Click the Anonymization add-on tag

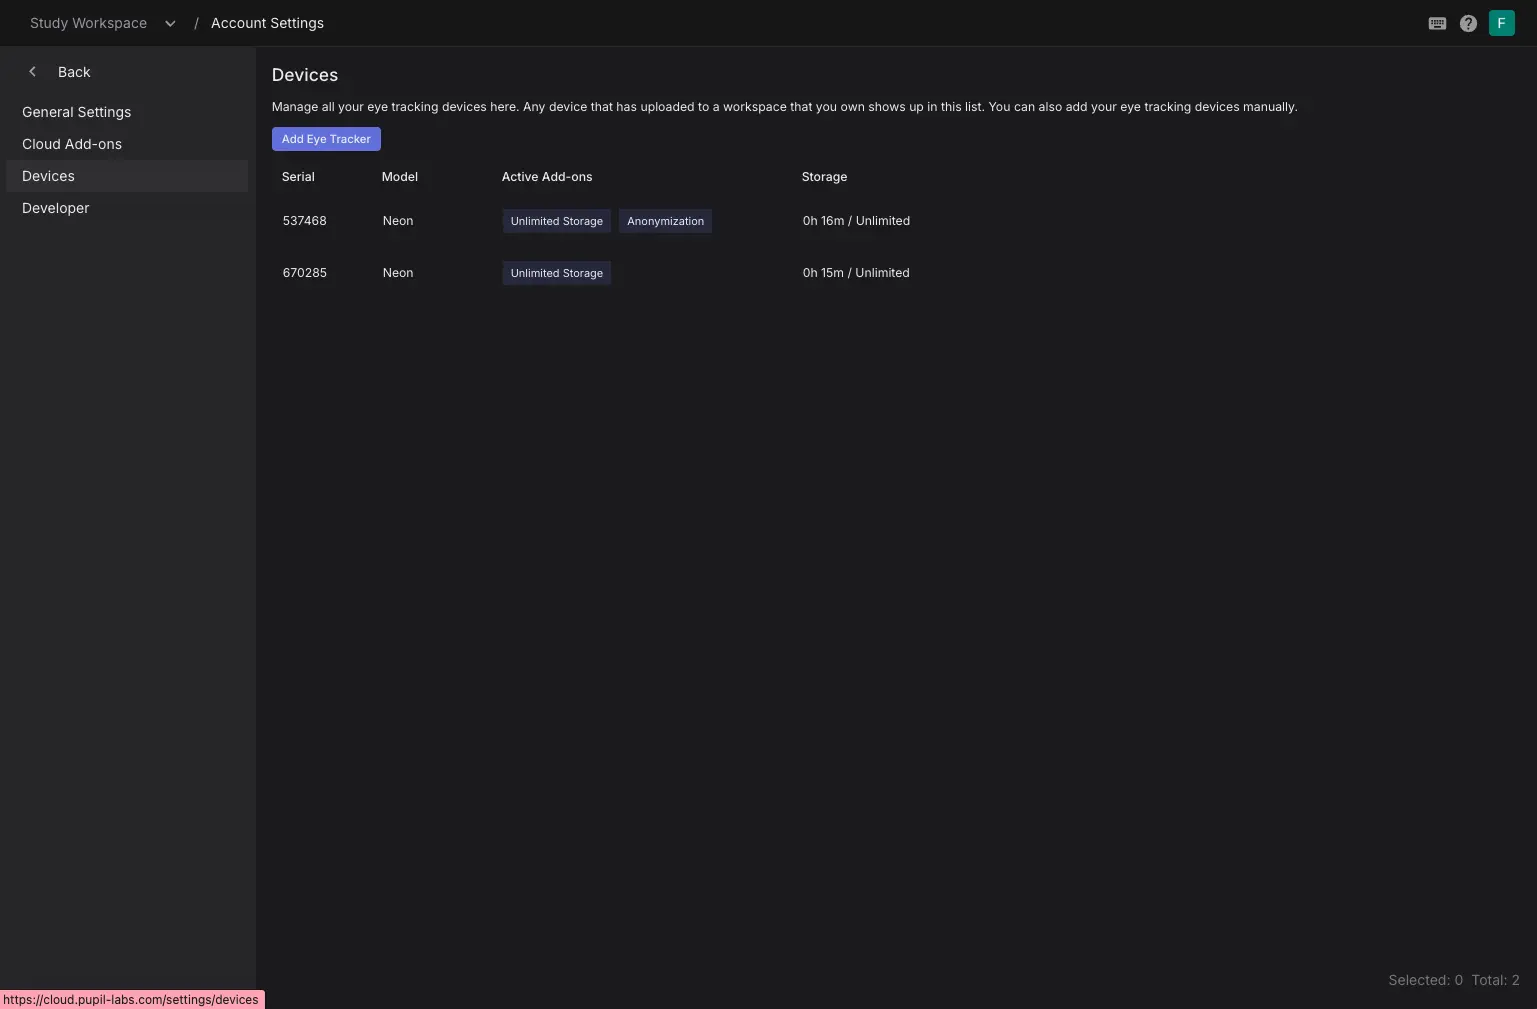click(665, 221)
